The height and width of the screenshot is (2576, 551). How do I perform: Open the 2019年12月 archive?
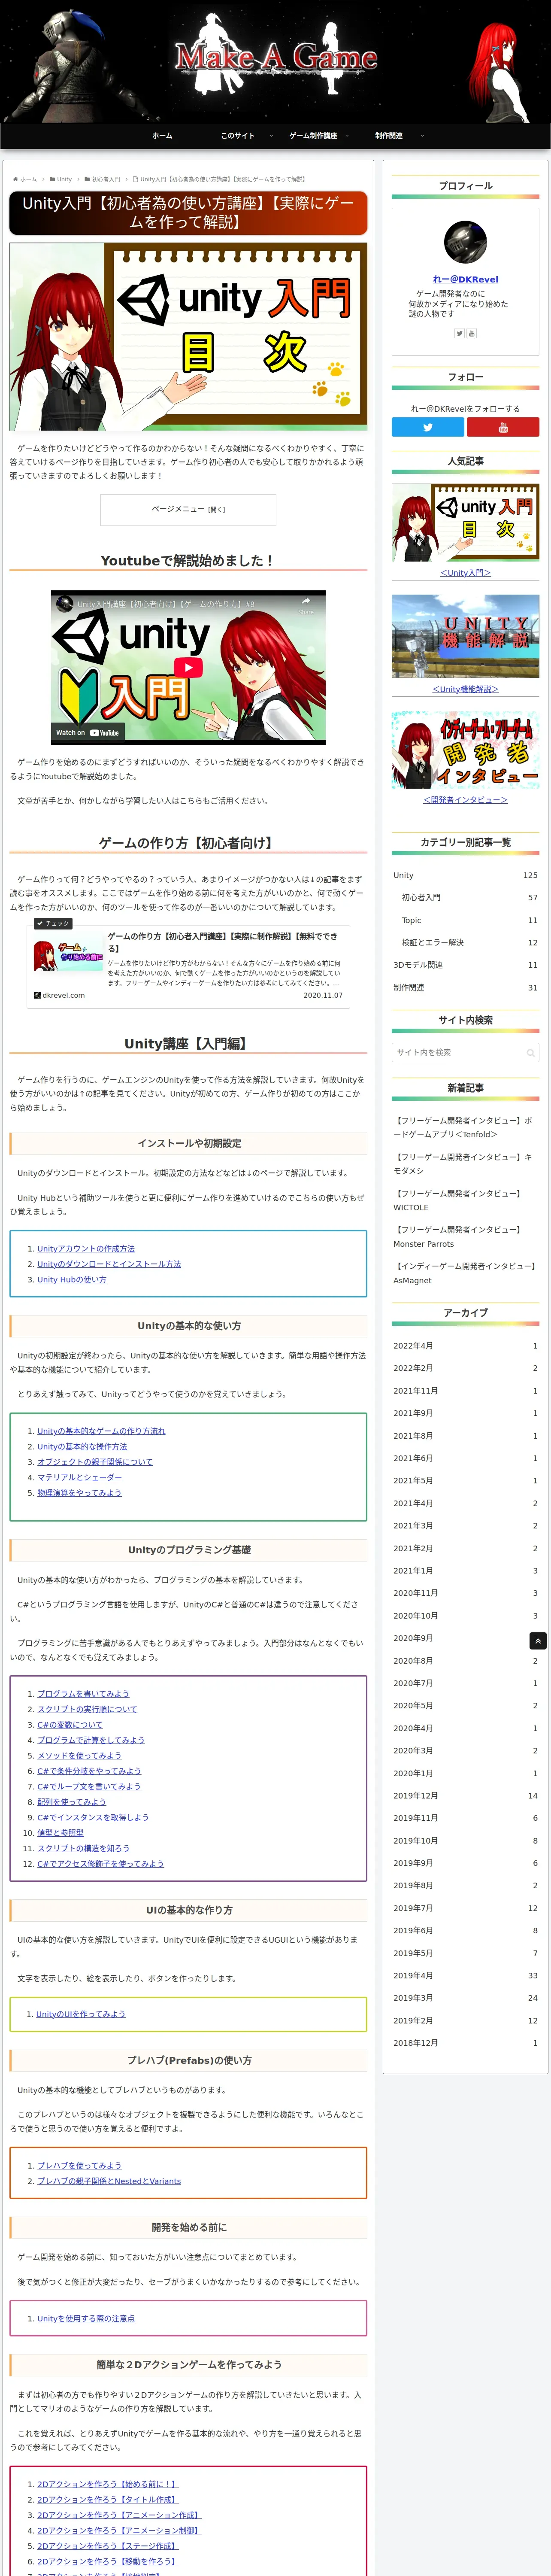pyautogui.click(x=465, y=1795)
